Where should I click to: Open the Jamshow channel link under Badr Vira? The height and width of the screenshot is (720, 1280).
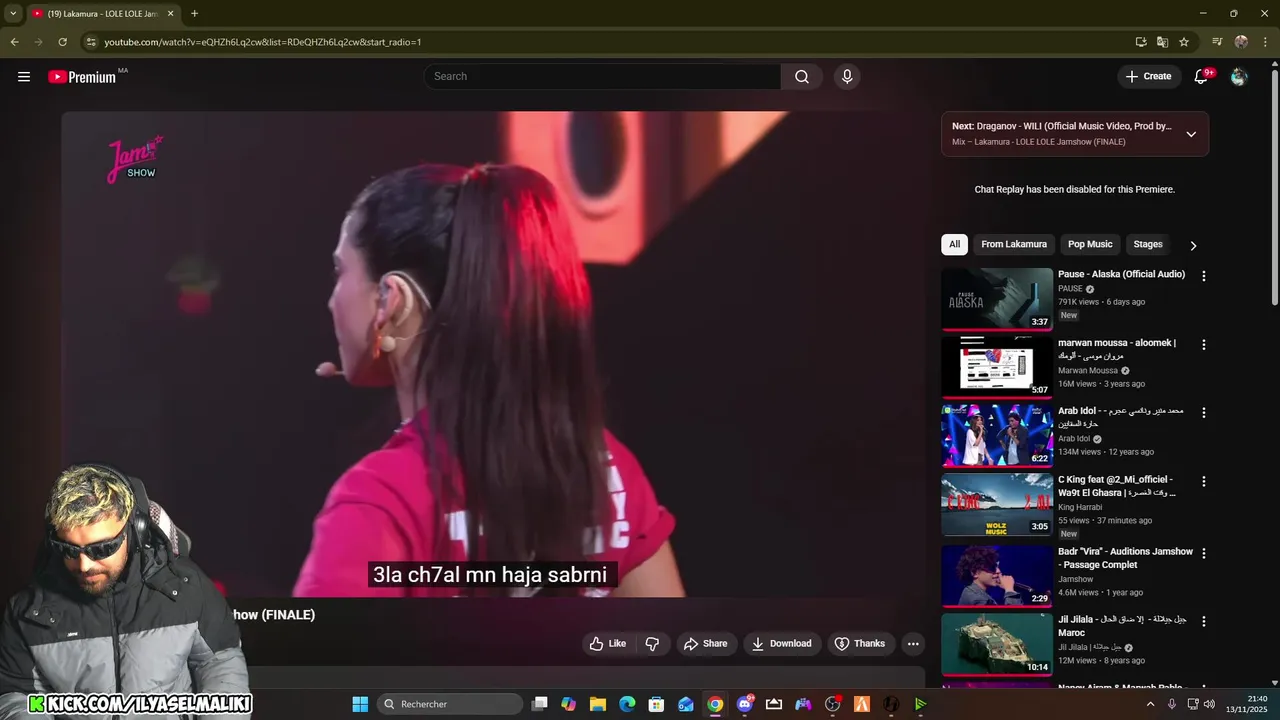[x=1076, y=579]
